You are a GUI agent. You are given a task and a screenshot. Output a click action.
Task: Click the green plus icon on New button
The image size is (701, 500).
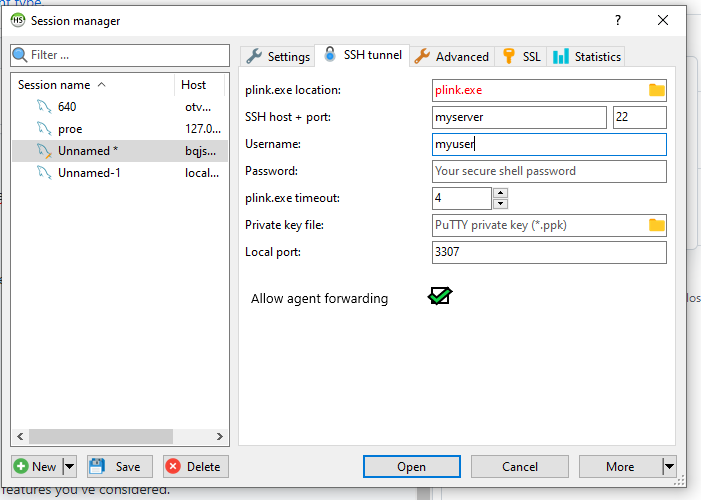[x=21, y=466]
